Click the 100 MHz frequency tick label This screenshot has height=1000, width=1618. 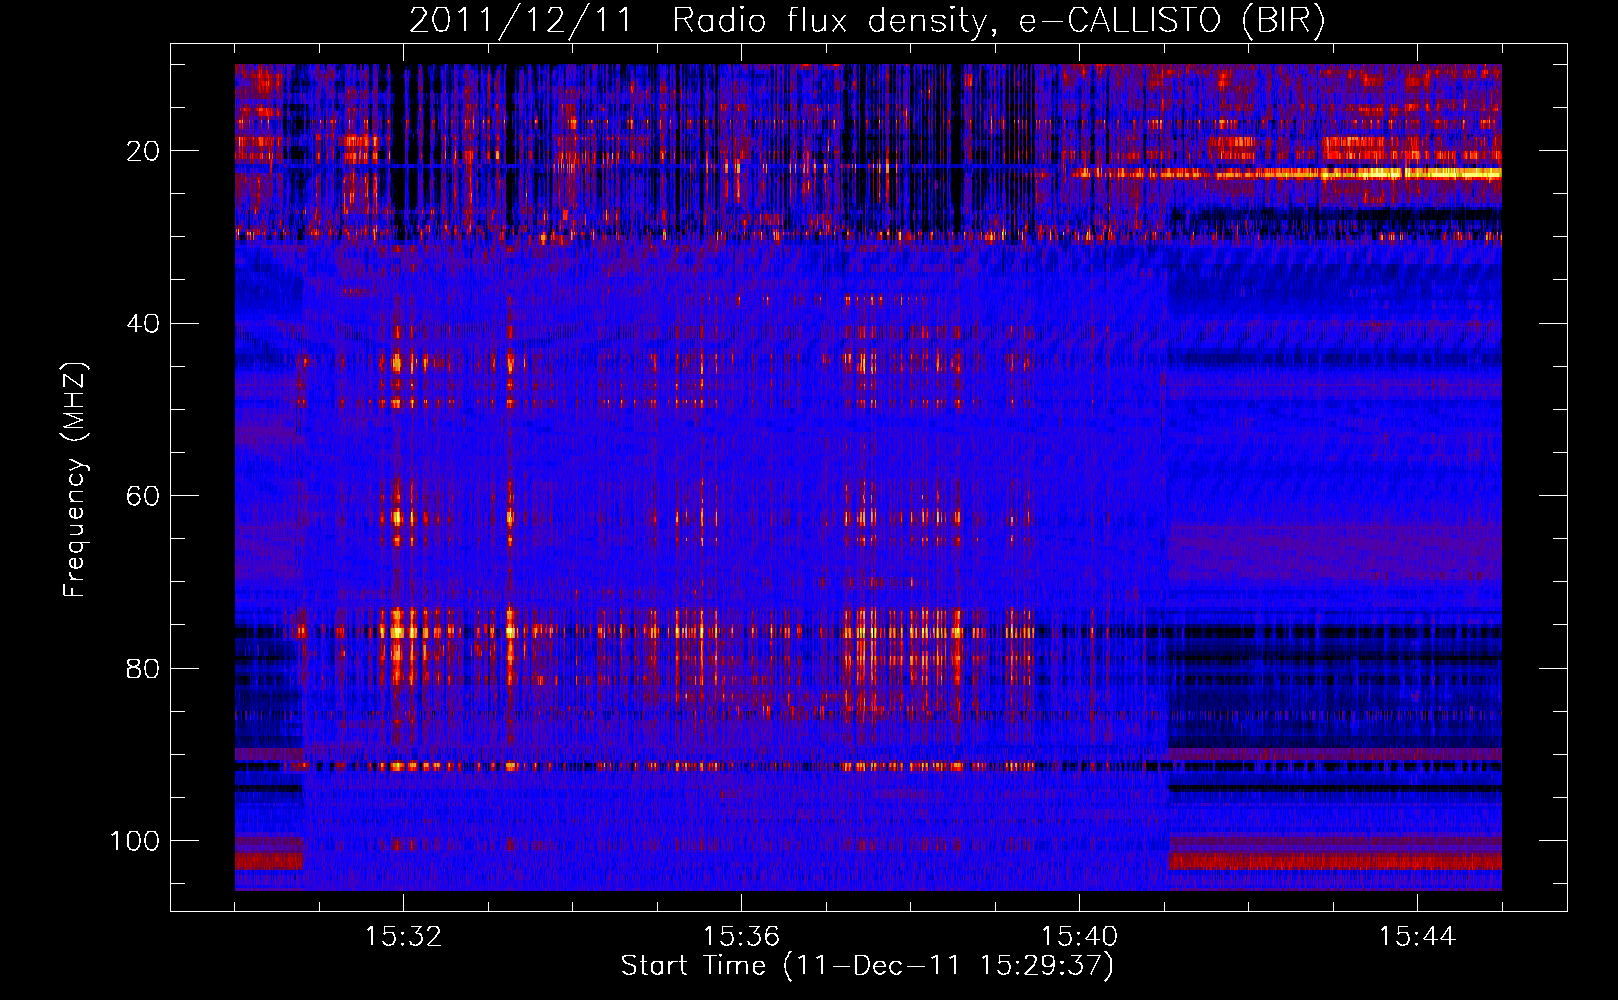[135, 841]
